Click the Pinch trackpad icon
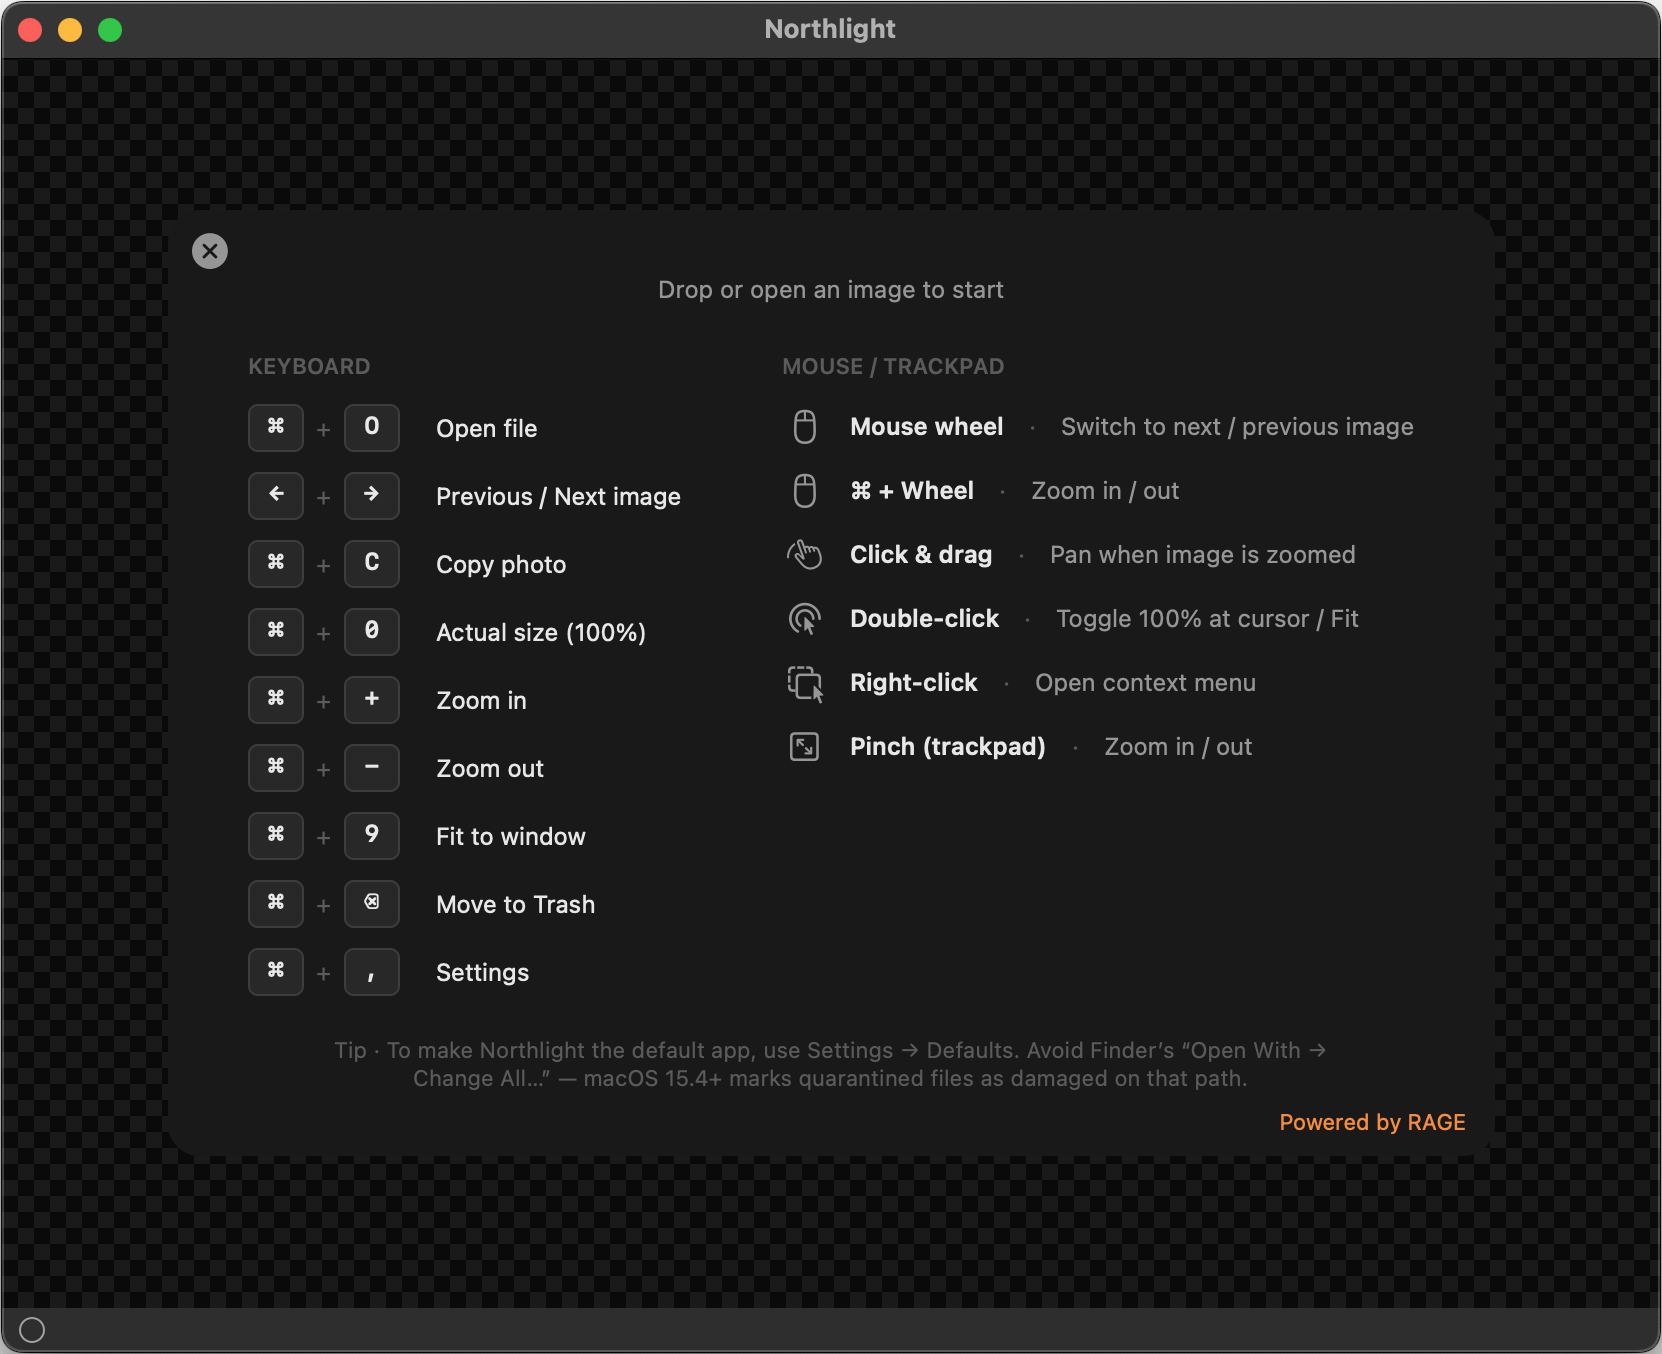1662x1354 pixels. coord(805,747)
